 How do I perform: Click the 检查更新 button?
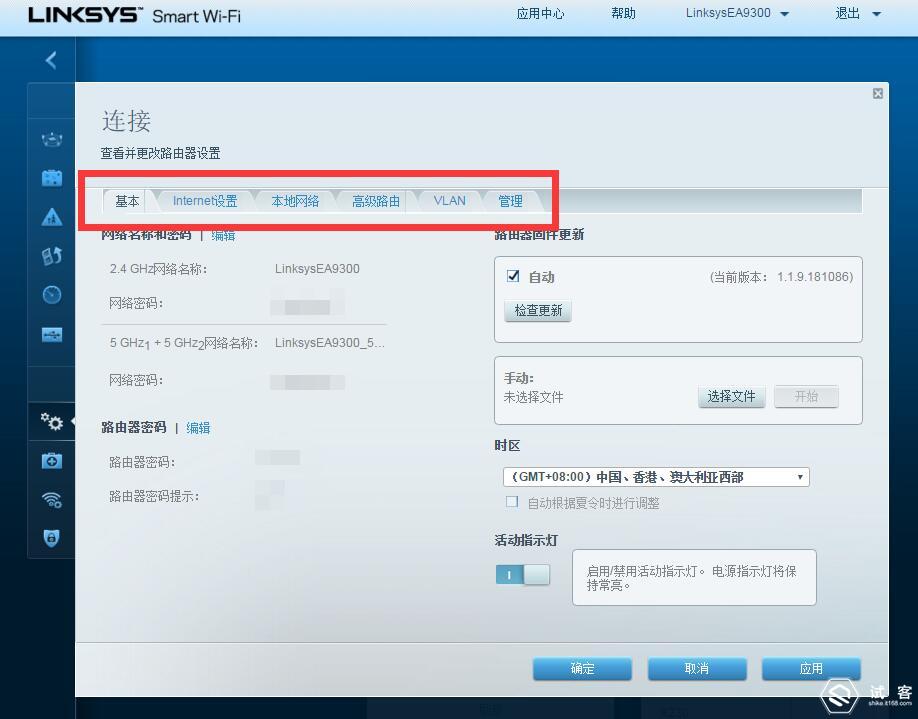coord(537,310)
